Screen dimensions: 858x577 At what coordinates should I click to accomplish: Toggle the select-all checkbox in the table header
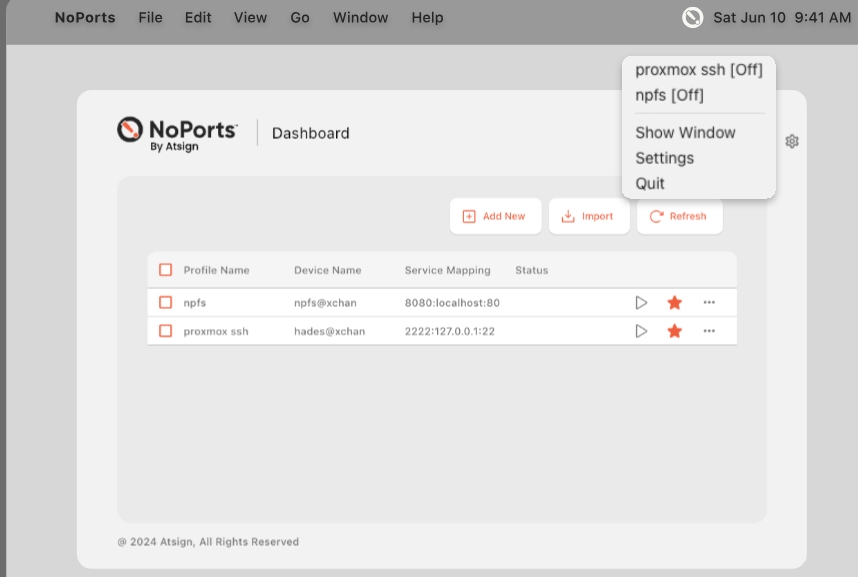click(166, 270)
